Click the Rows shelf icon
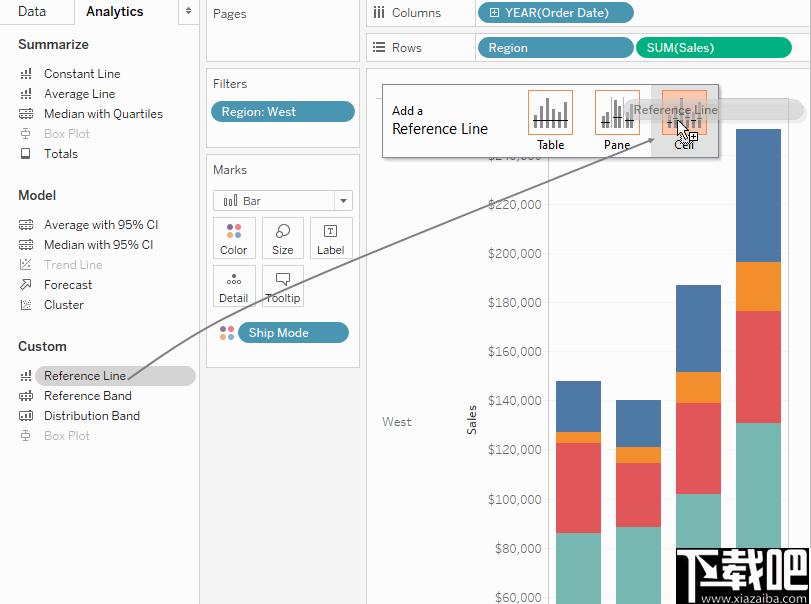The width and height of the screenshot is (811, 604). (379, 48)
